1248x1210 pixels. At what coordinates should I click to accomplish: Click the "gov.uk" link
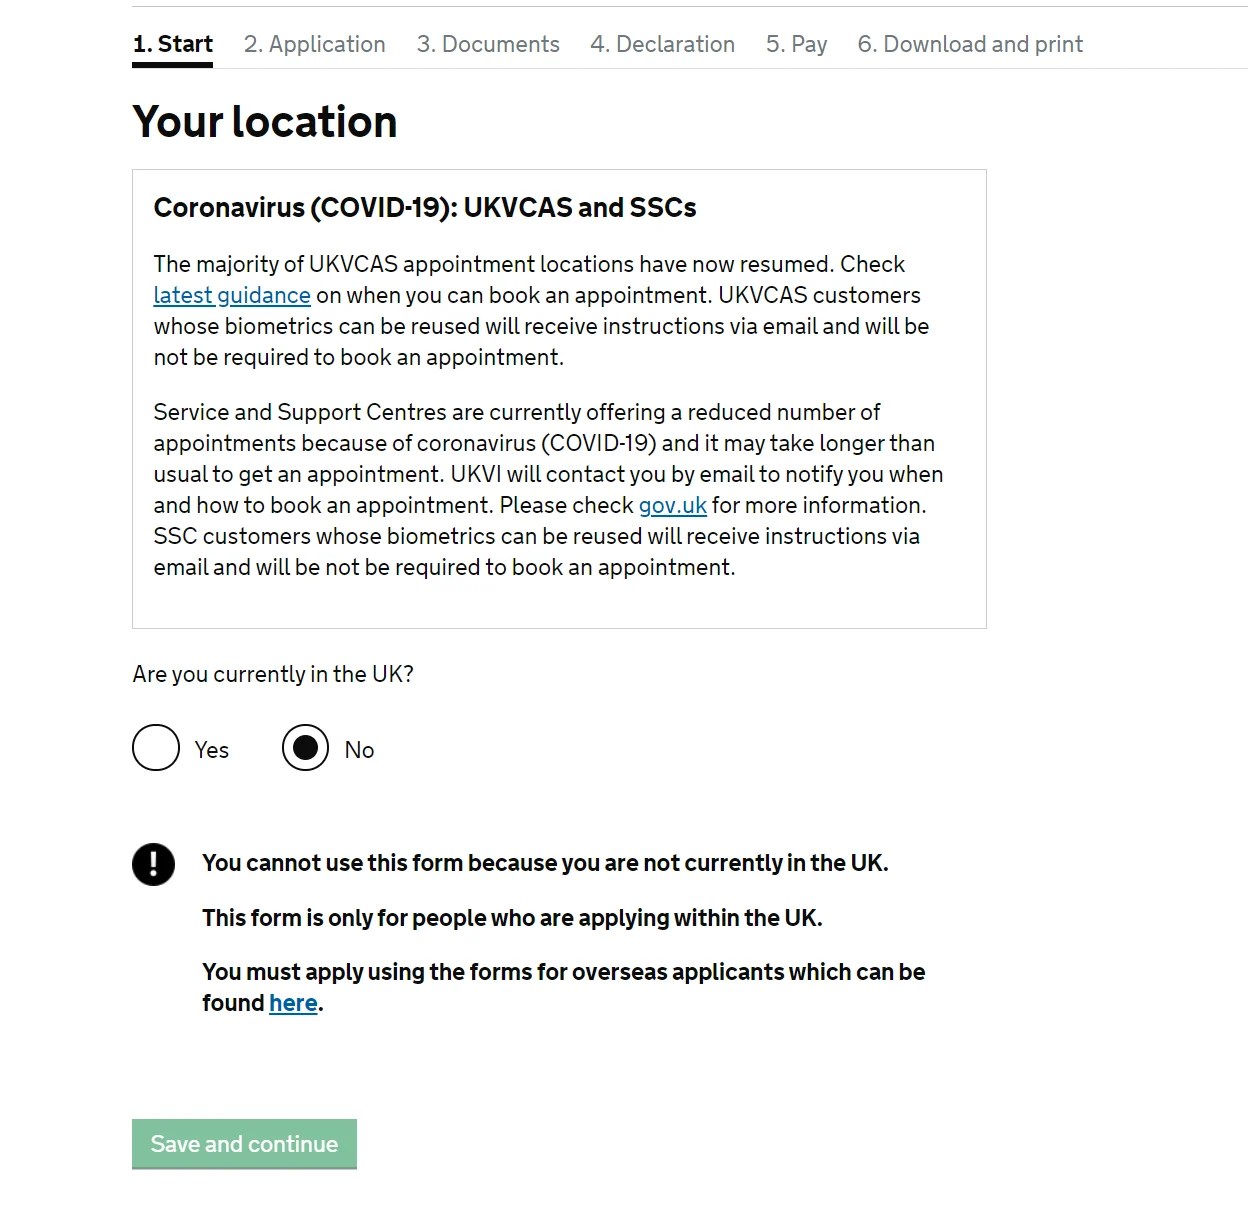coord(672,506)
